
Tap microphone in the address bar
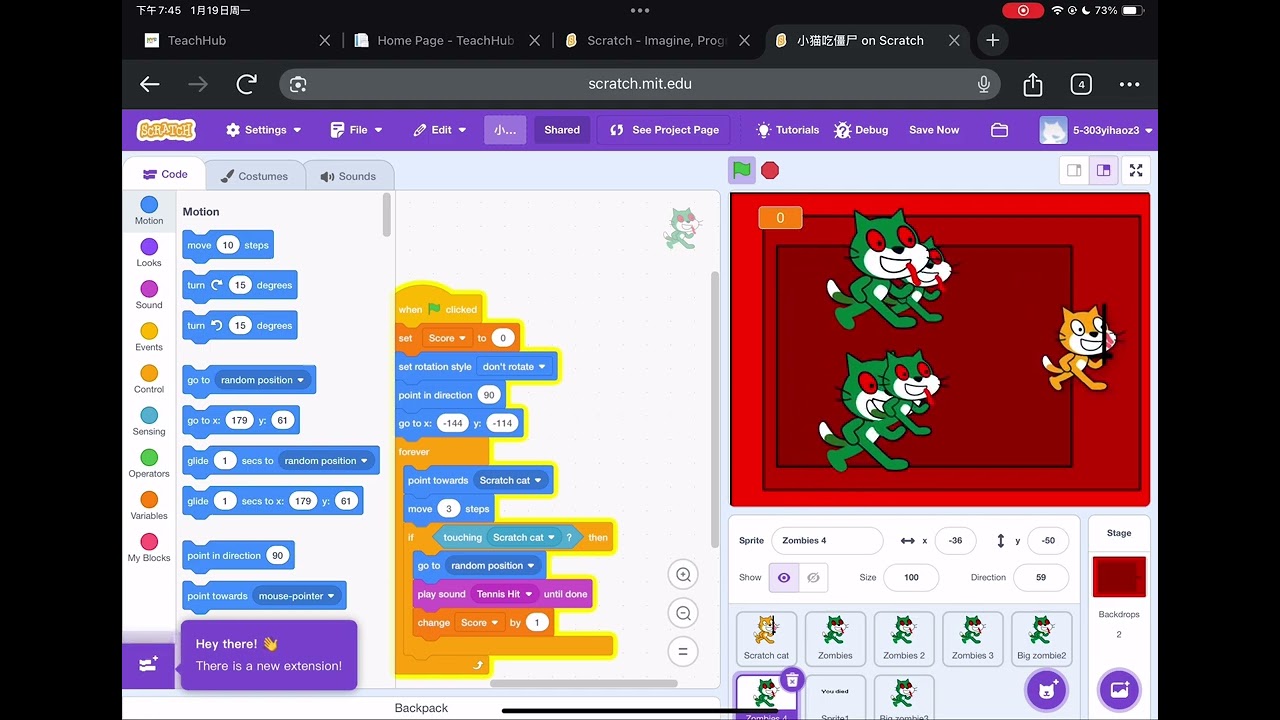coord(984,84)
